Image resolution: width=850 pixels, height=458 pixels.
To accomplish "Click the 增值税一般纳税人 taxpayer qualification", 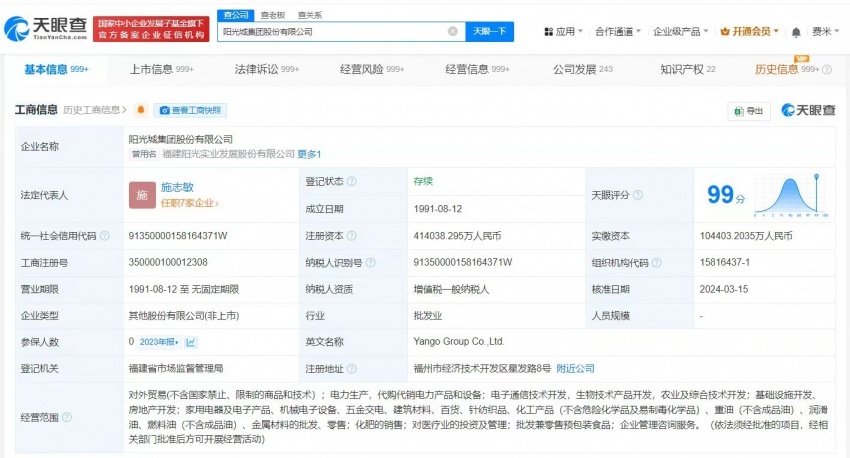I will (451, 289).
